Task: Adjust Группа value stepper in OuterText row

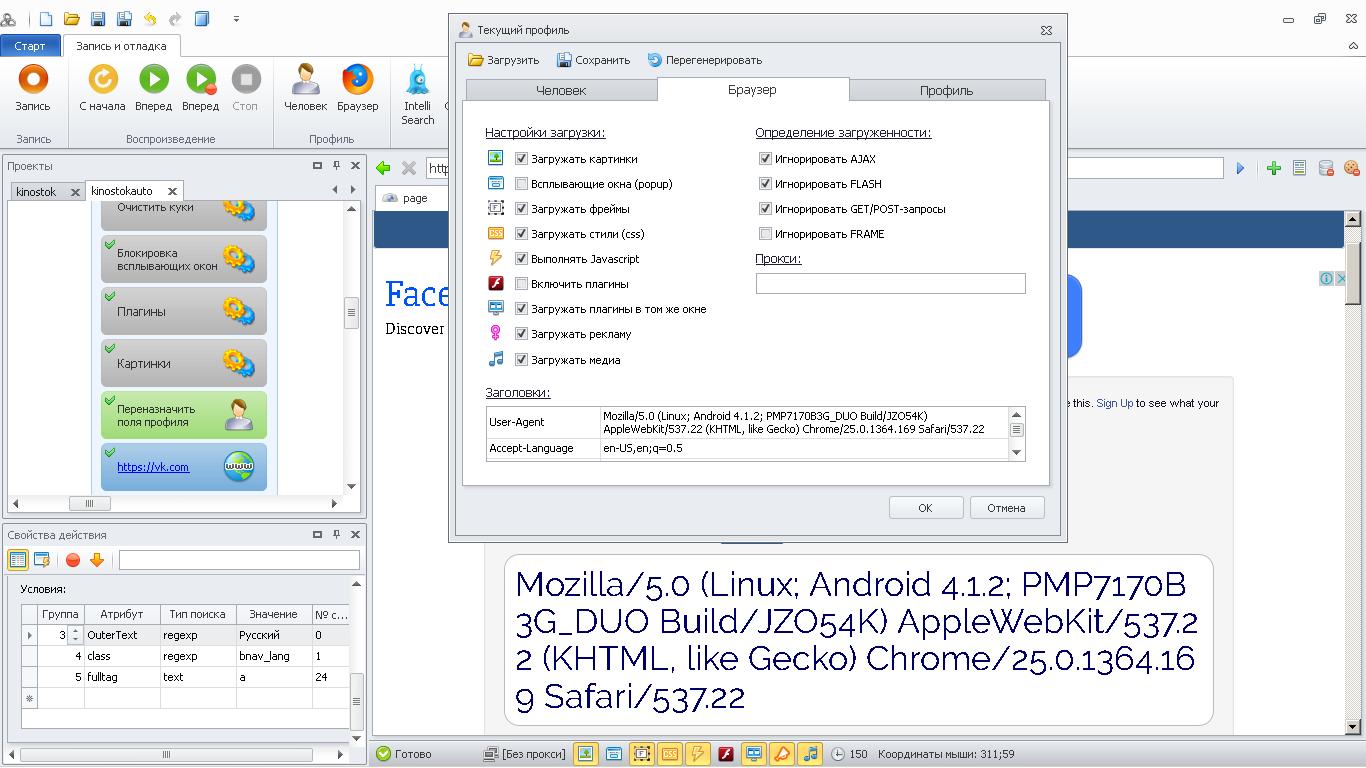Action: [x=75, y=635]
